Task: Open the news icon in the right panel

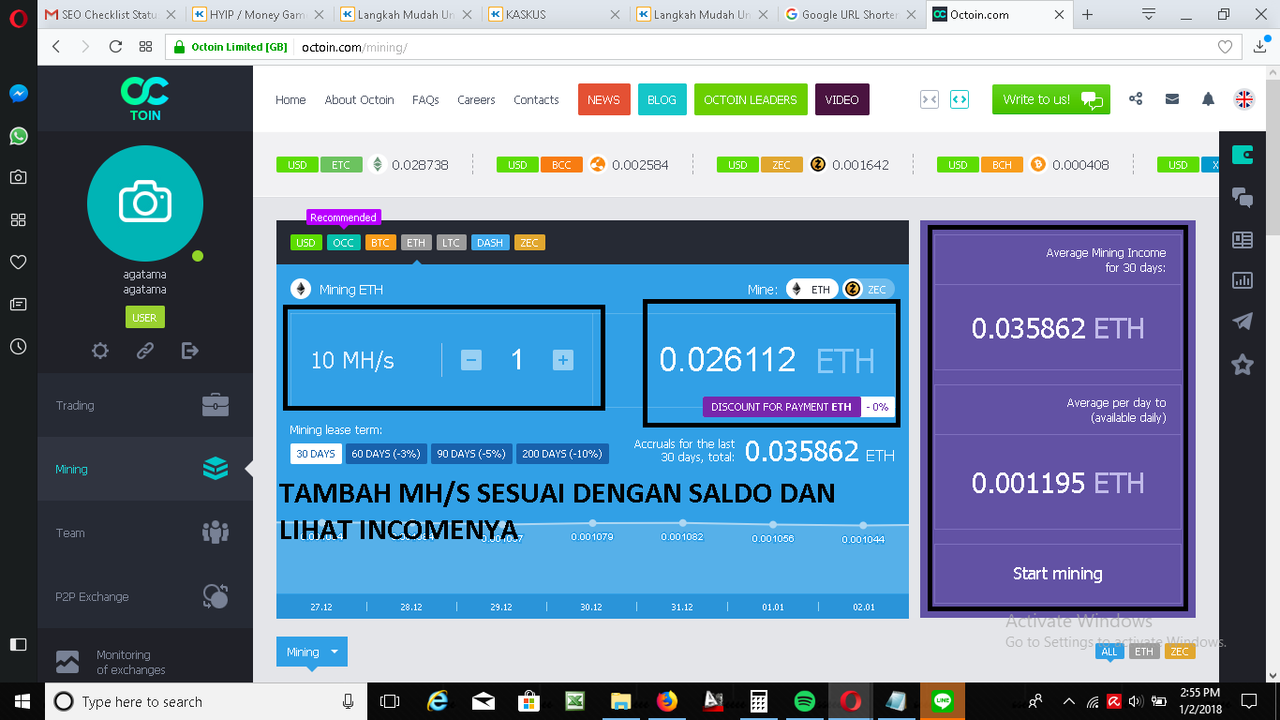Action: pyautogui.click(x=1243, y=239)
